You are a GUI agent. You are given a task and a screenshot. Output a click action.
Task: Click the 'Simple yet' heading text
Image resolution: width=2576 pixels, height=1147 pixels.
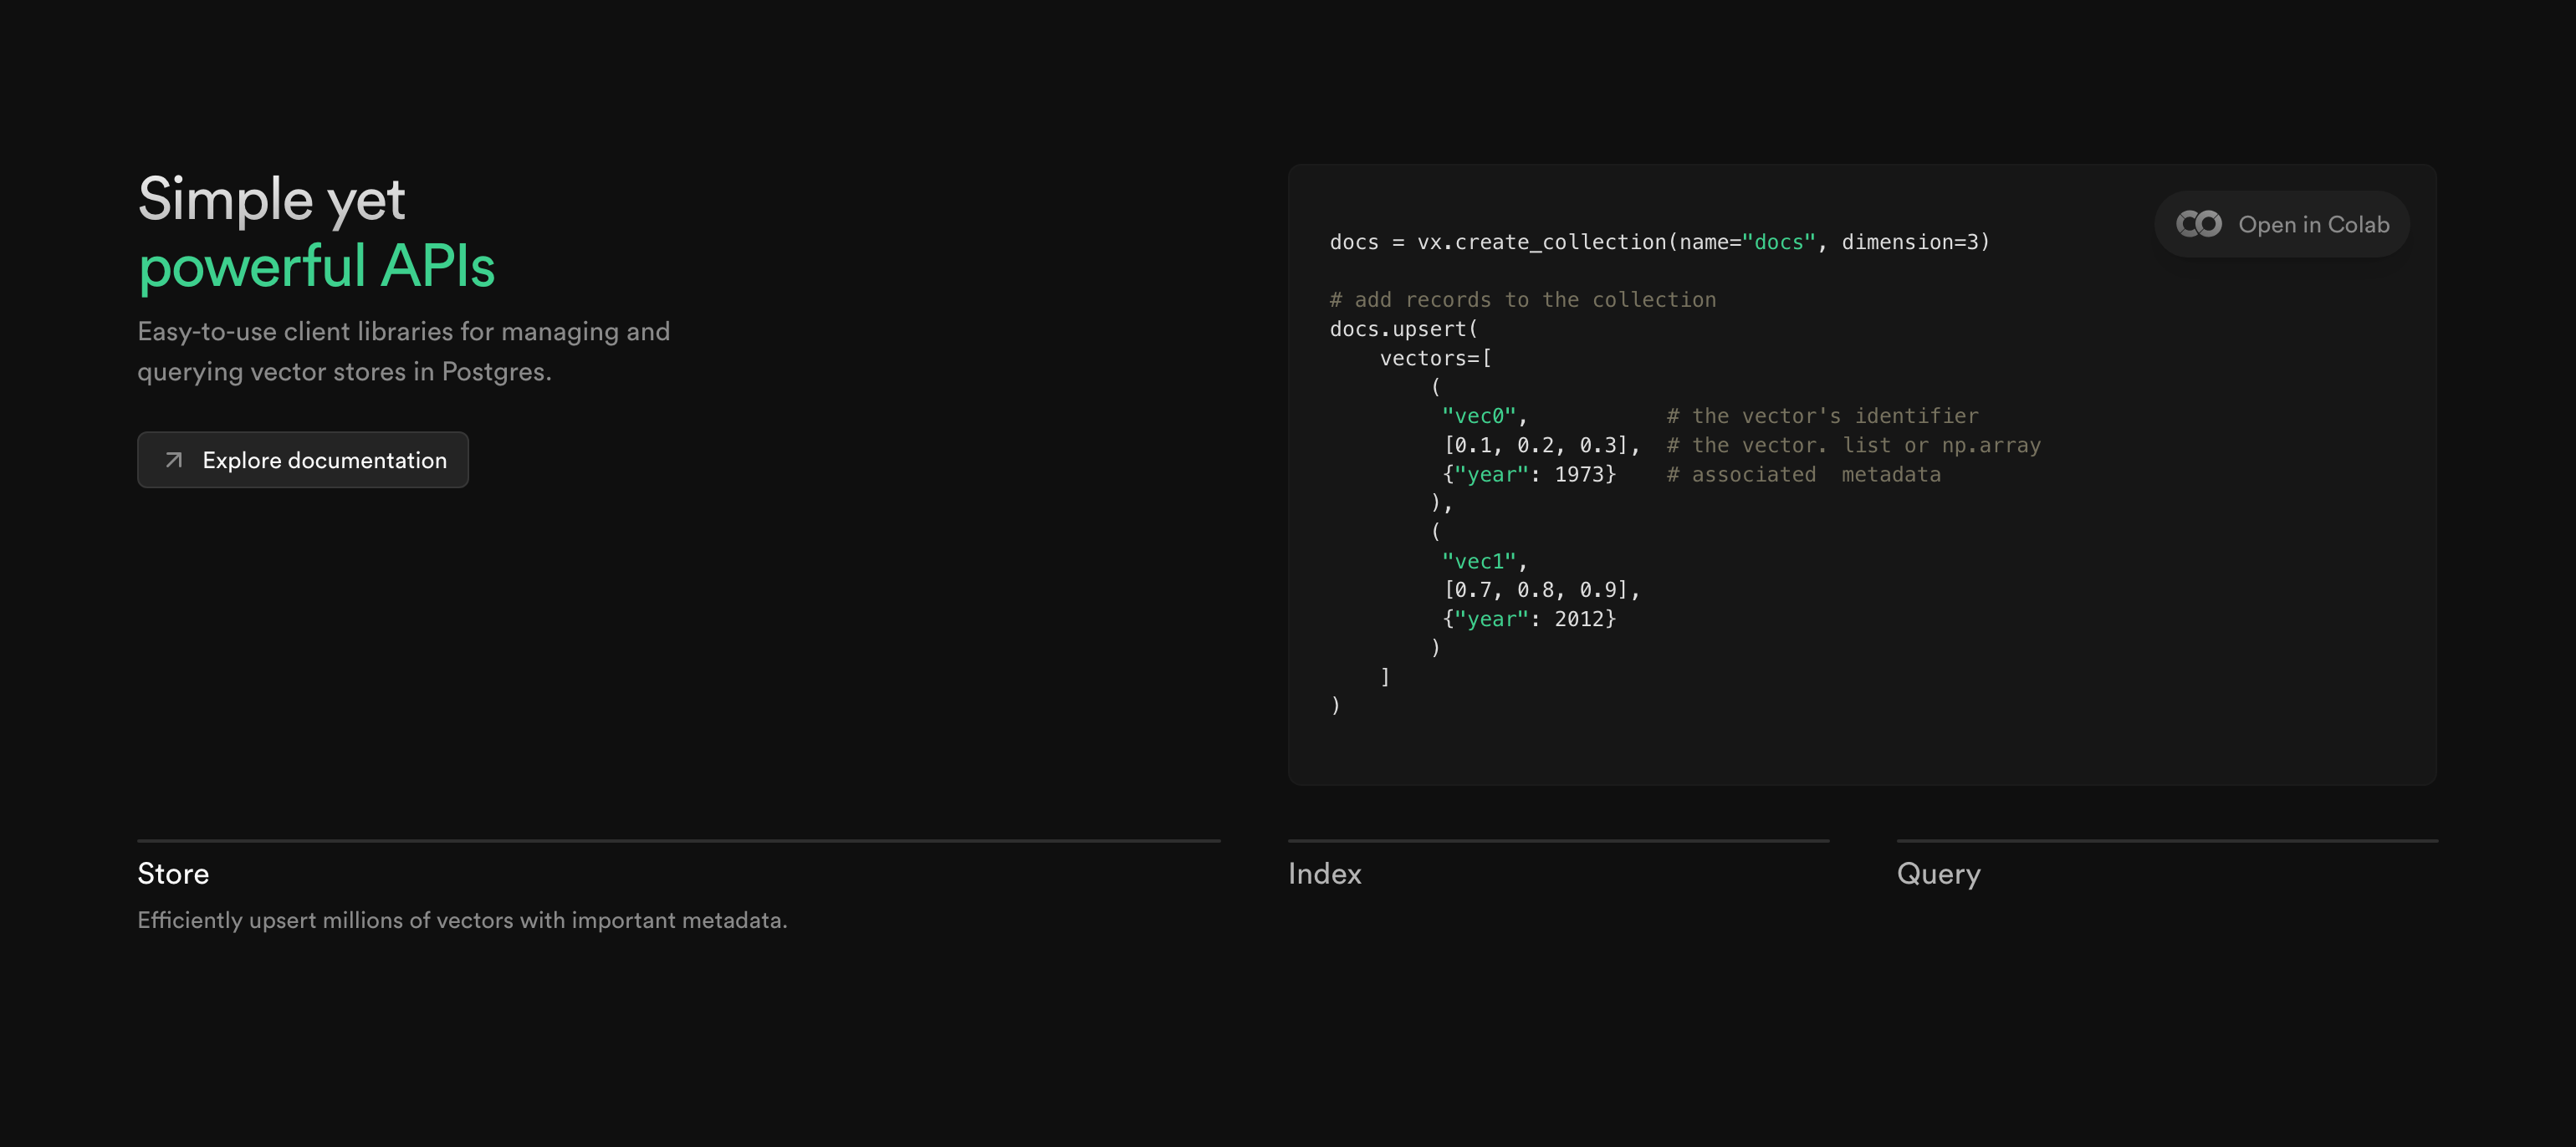click(x=271, y=199)
